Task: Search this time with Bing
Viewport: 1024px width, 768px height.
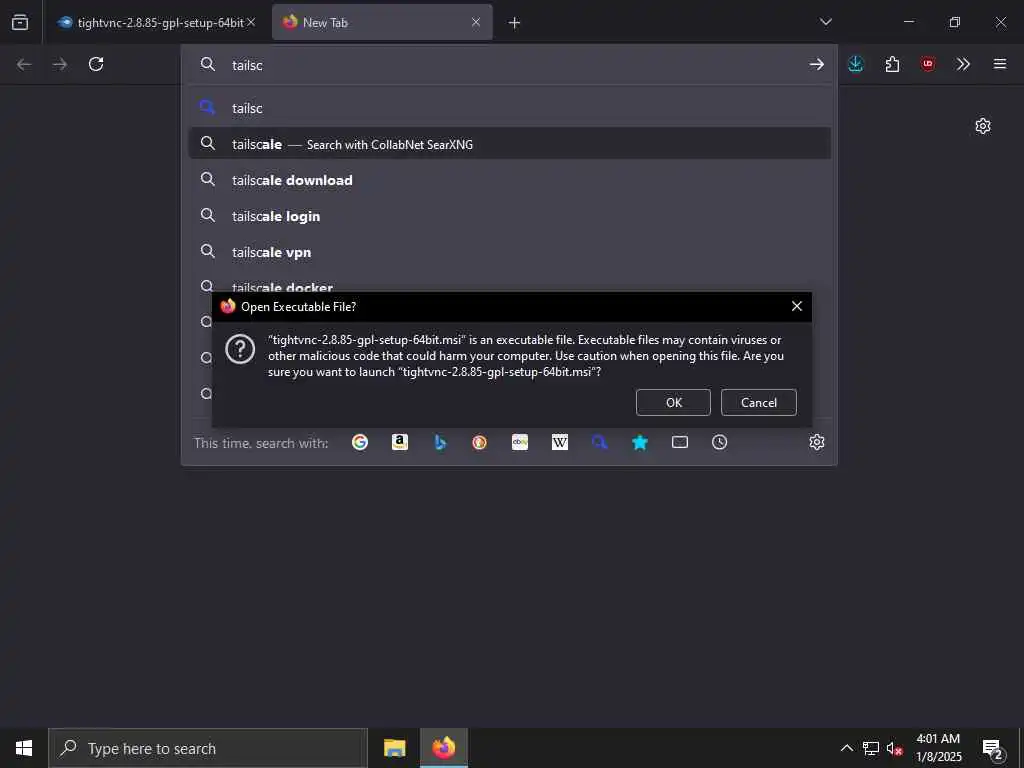Action: [440, 442]
